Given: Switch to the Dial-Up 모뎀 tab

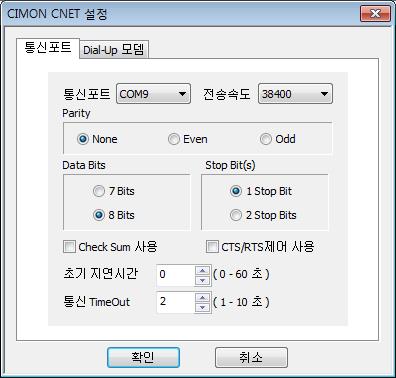Looking at the screenshot, I should [114, 50].
